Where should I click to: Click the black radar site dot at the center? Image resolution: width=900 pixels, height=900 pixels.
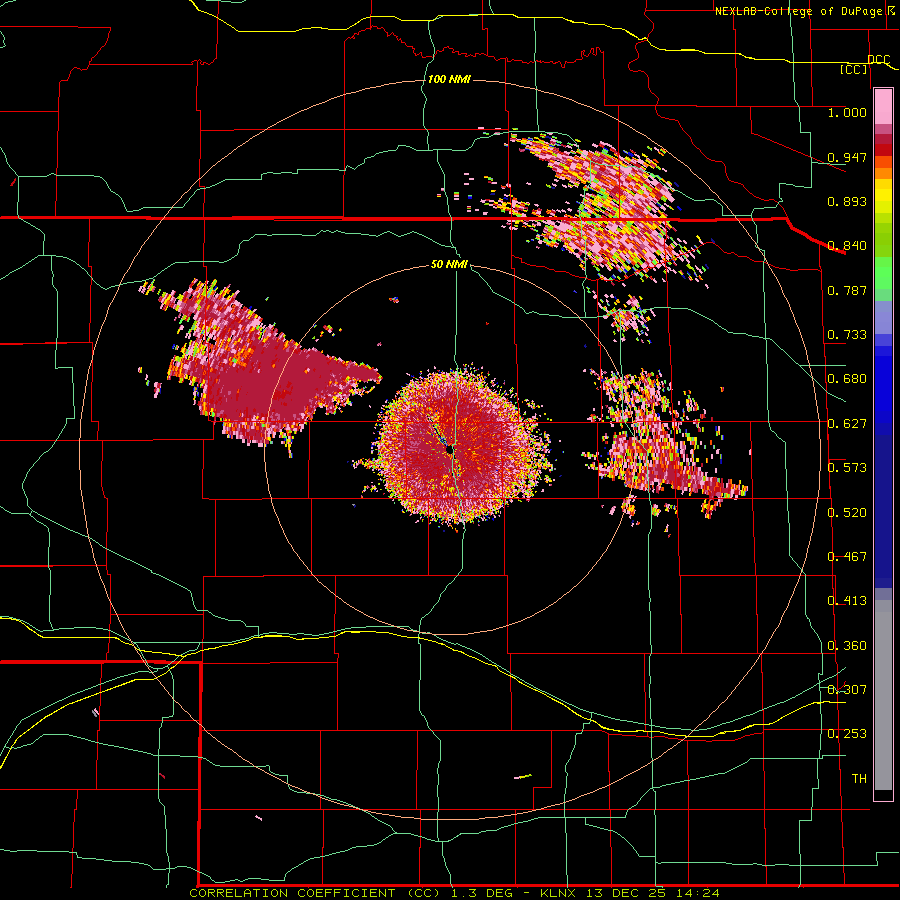(450, 451)
